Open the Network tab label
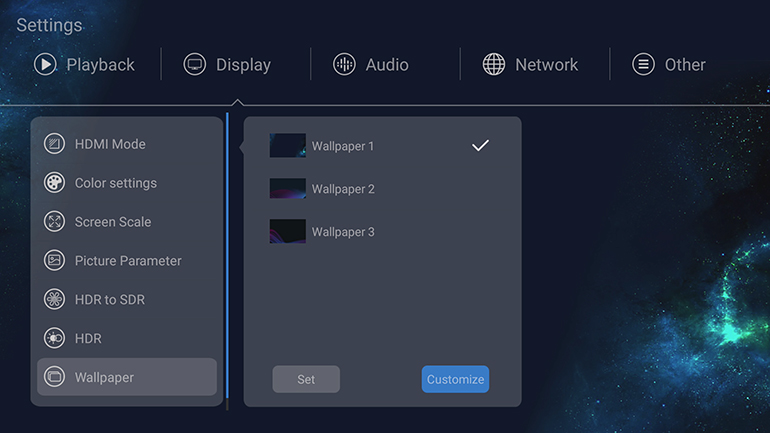 (x=546, y=65)
